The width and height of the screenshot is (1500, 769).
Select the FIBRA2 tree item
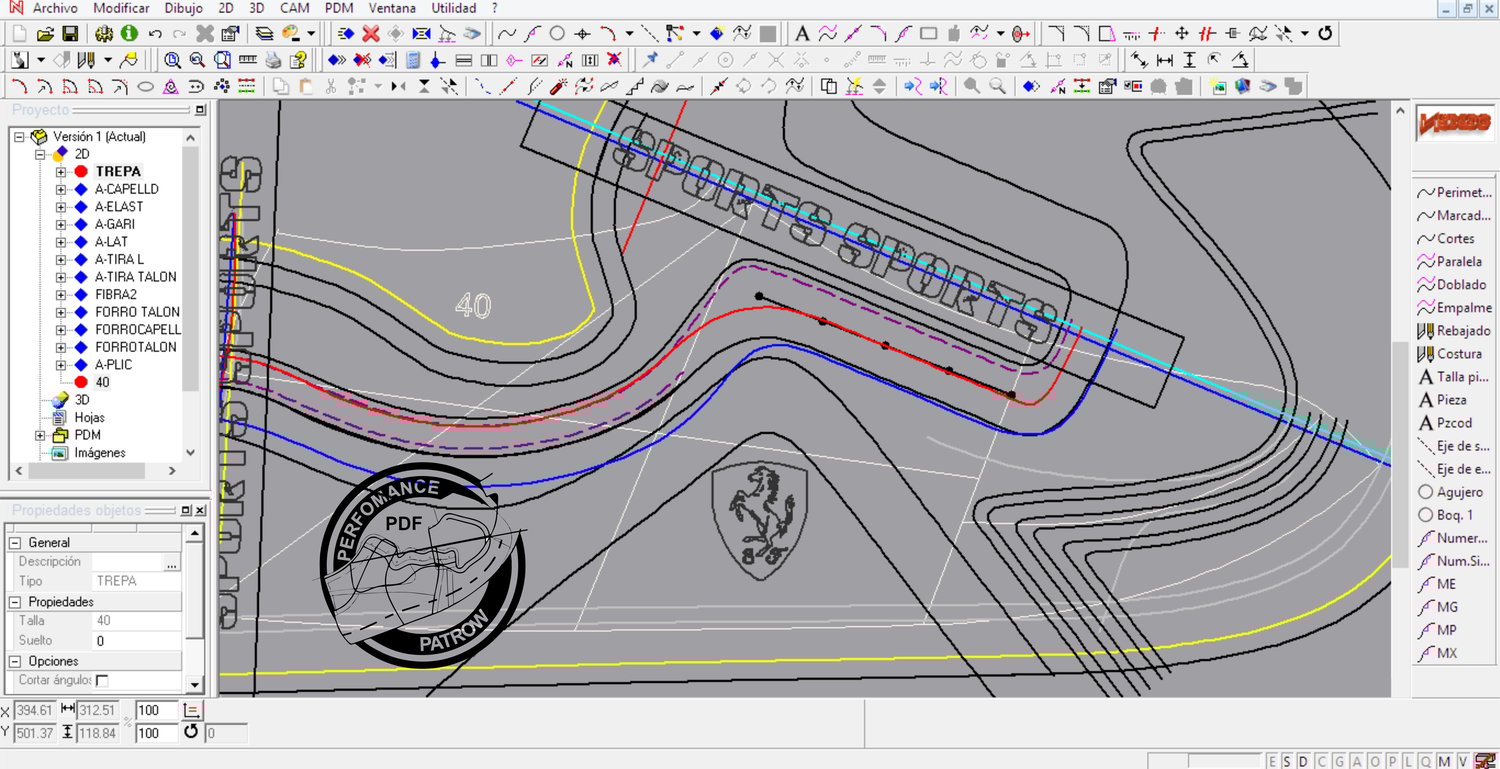pos(116,295)
